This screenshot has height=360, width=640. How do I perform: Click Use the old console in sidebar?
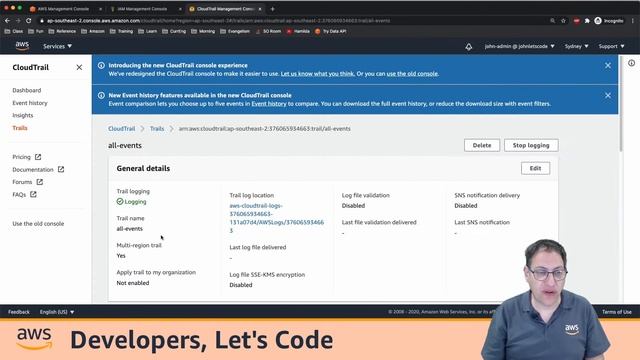click(38, 224)
